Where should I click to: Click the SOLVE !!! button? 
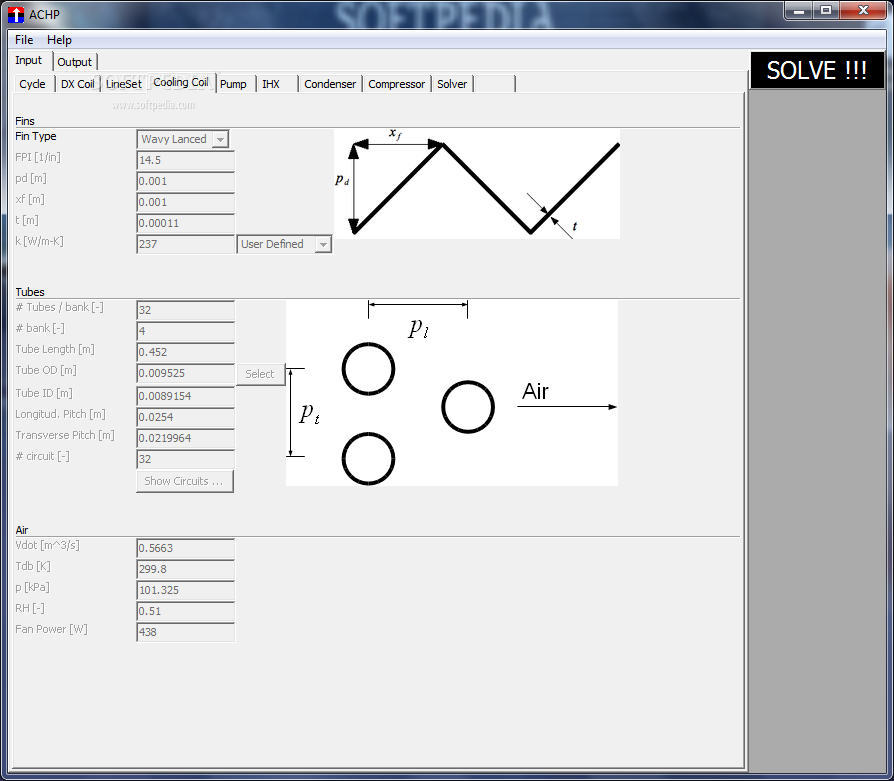[x=817, y=71]
